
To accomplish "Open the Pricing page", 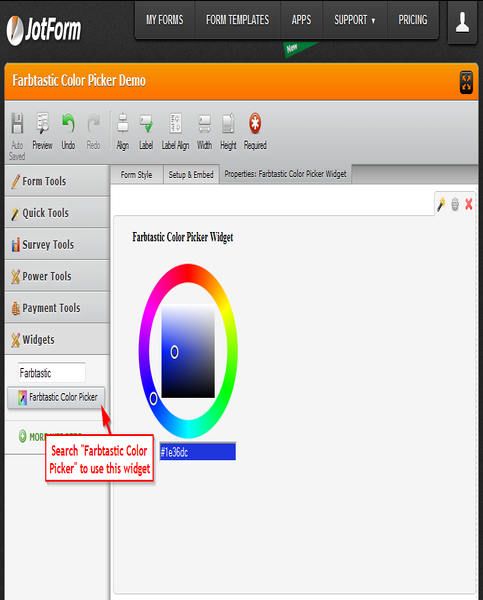I will [x=413, y=20].
